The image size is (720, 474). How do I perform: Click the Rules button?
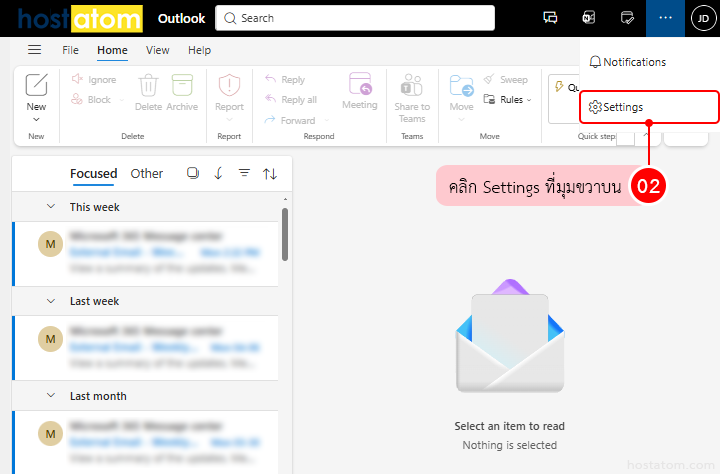coord(503,99)
